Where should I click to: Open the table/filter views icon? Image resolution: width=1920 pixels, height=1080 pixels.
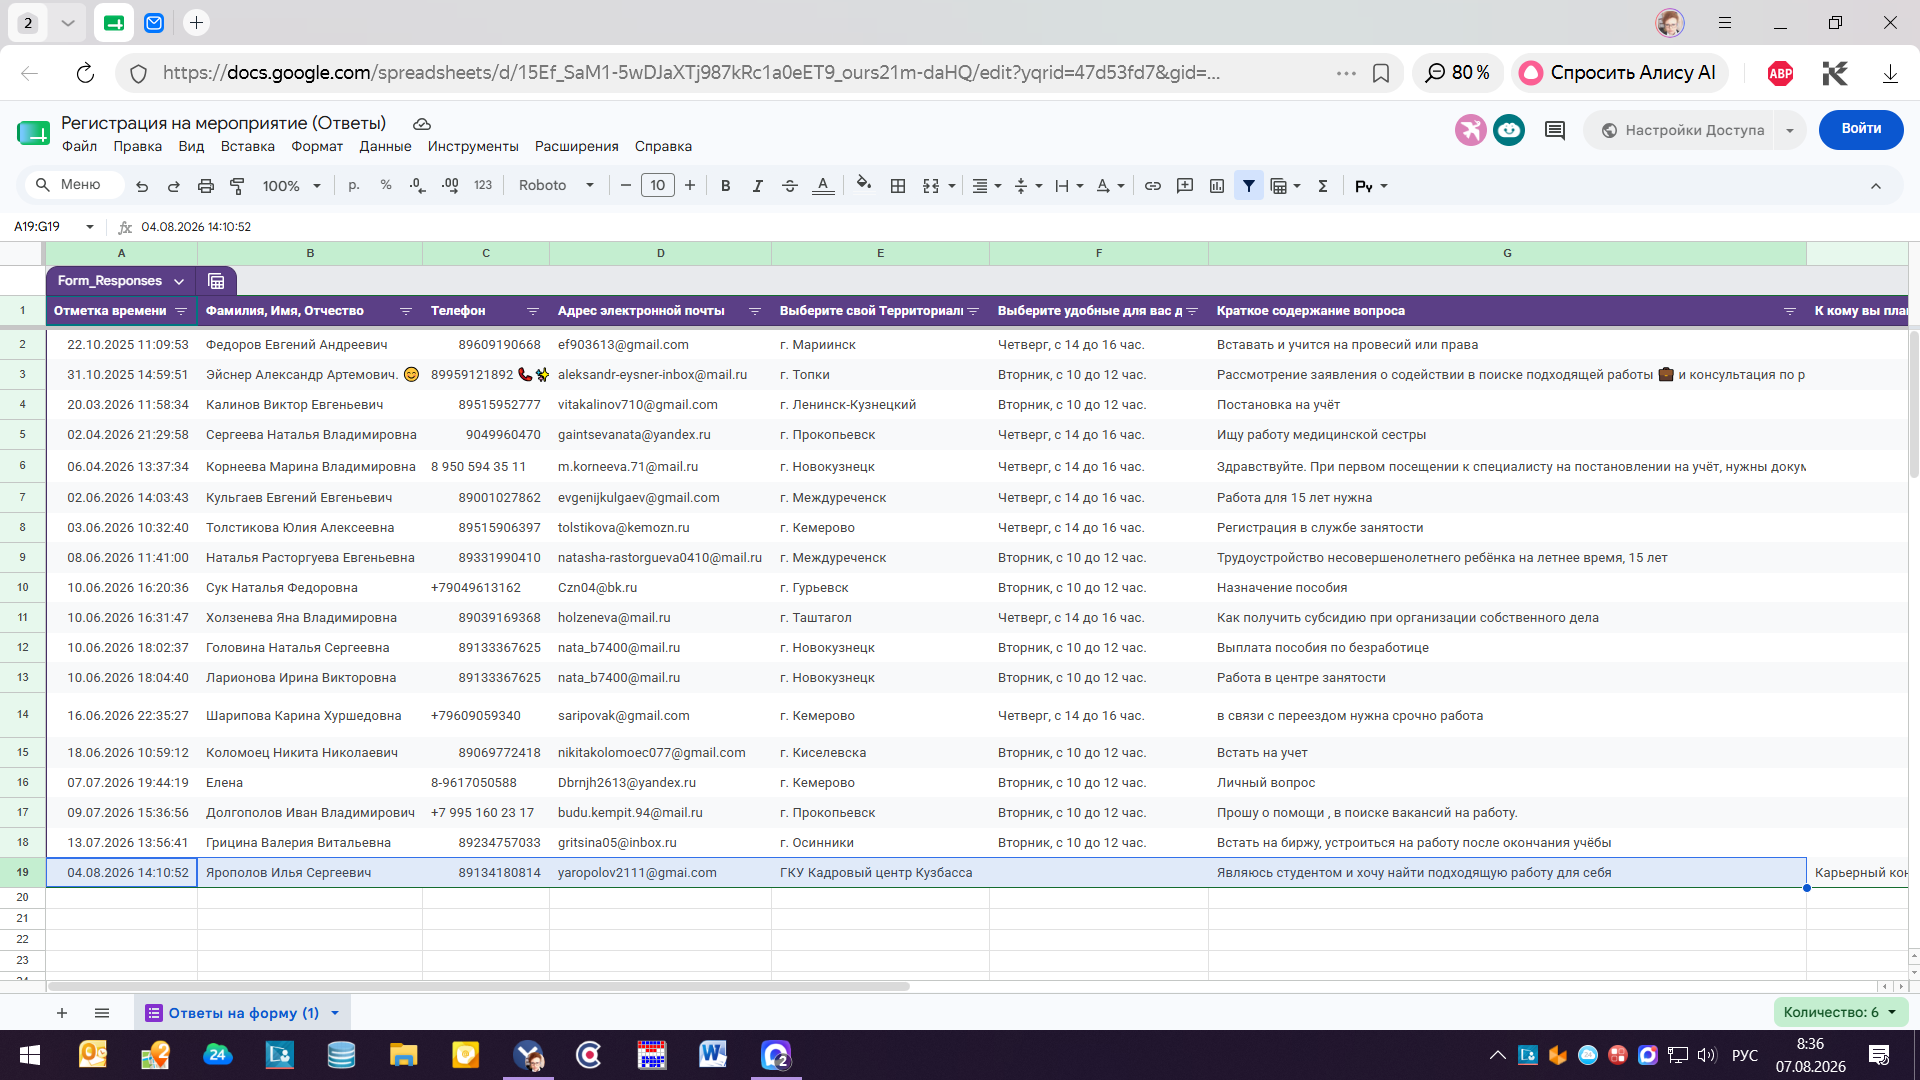(1278, 186)
